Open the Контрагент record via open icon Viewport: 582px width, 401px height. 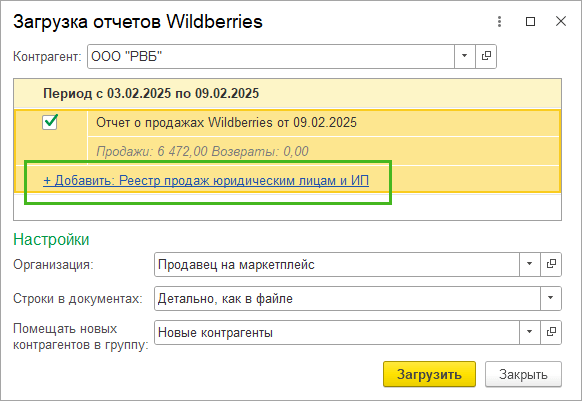coord(486,56)
